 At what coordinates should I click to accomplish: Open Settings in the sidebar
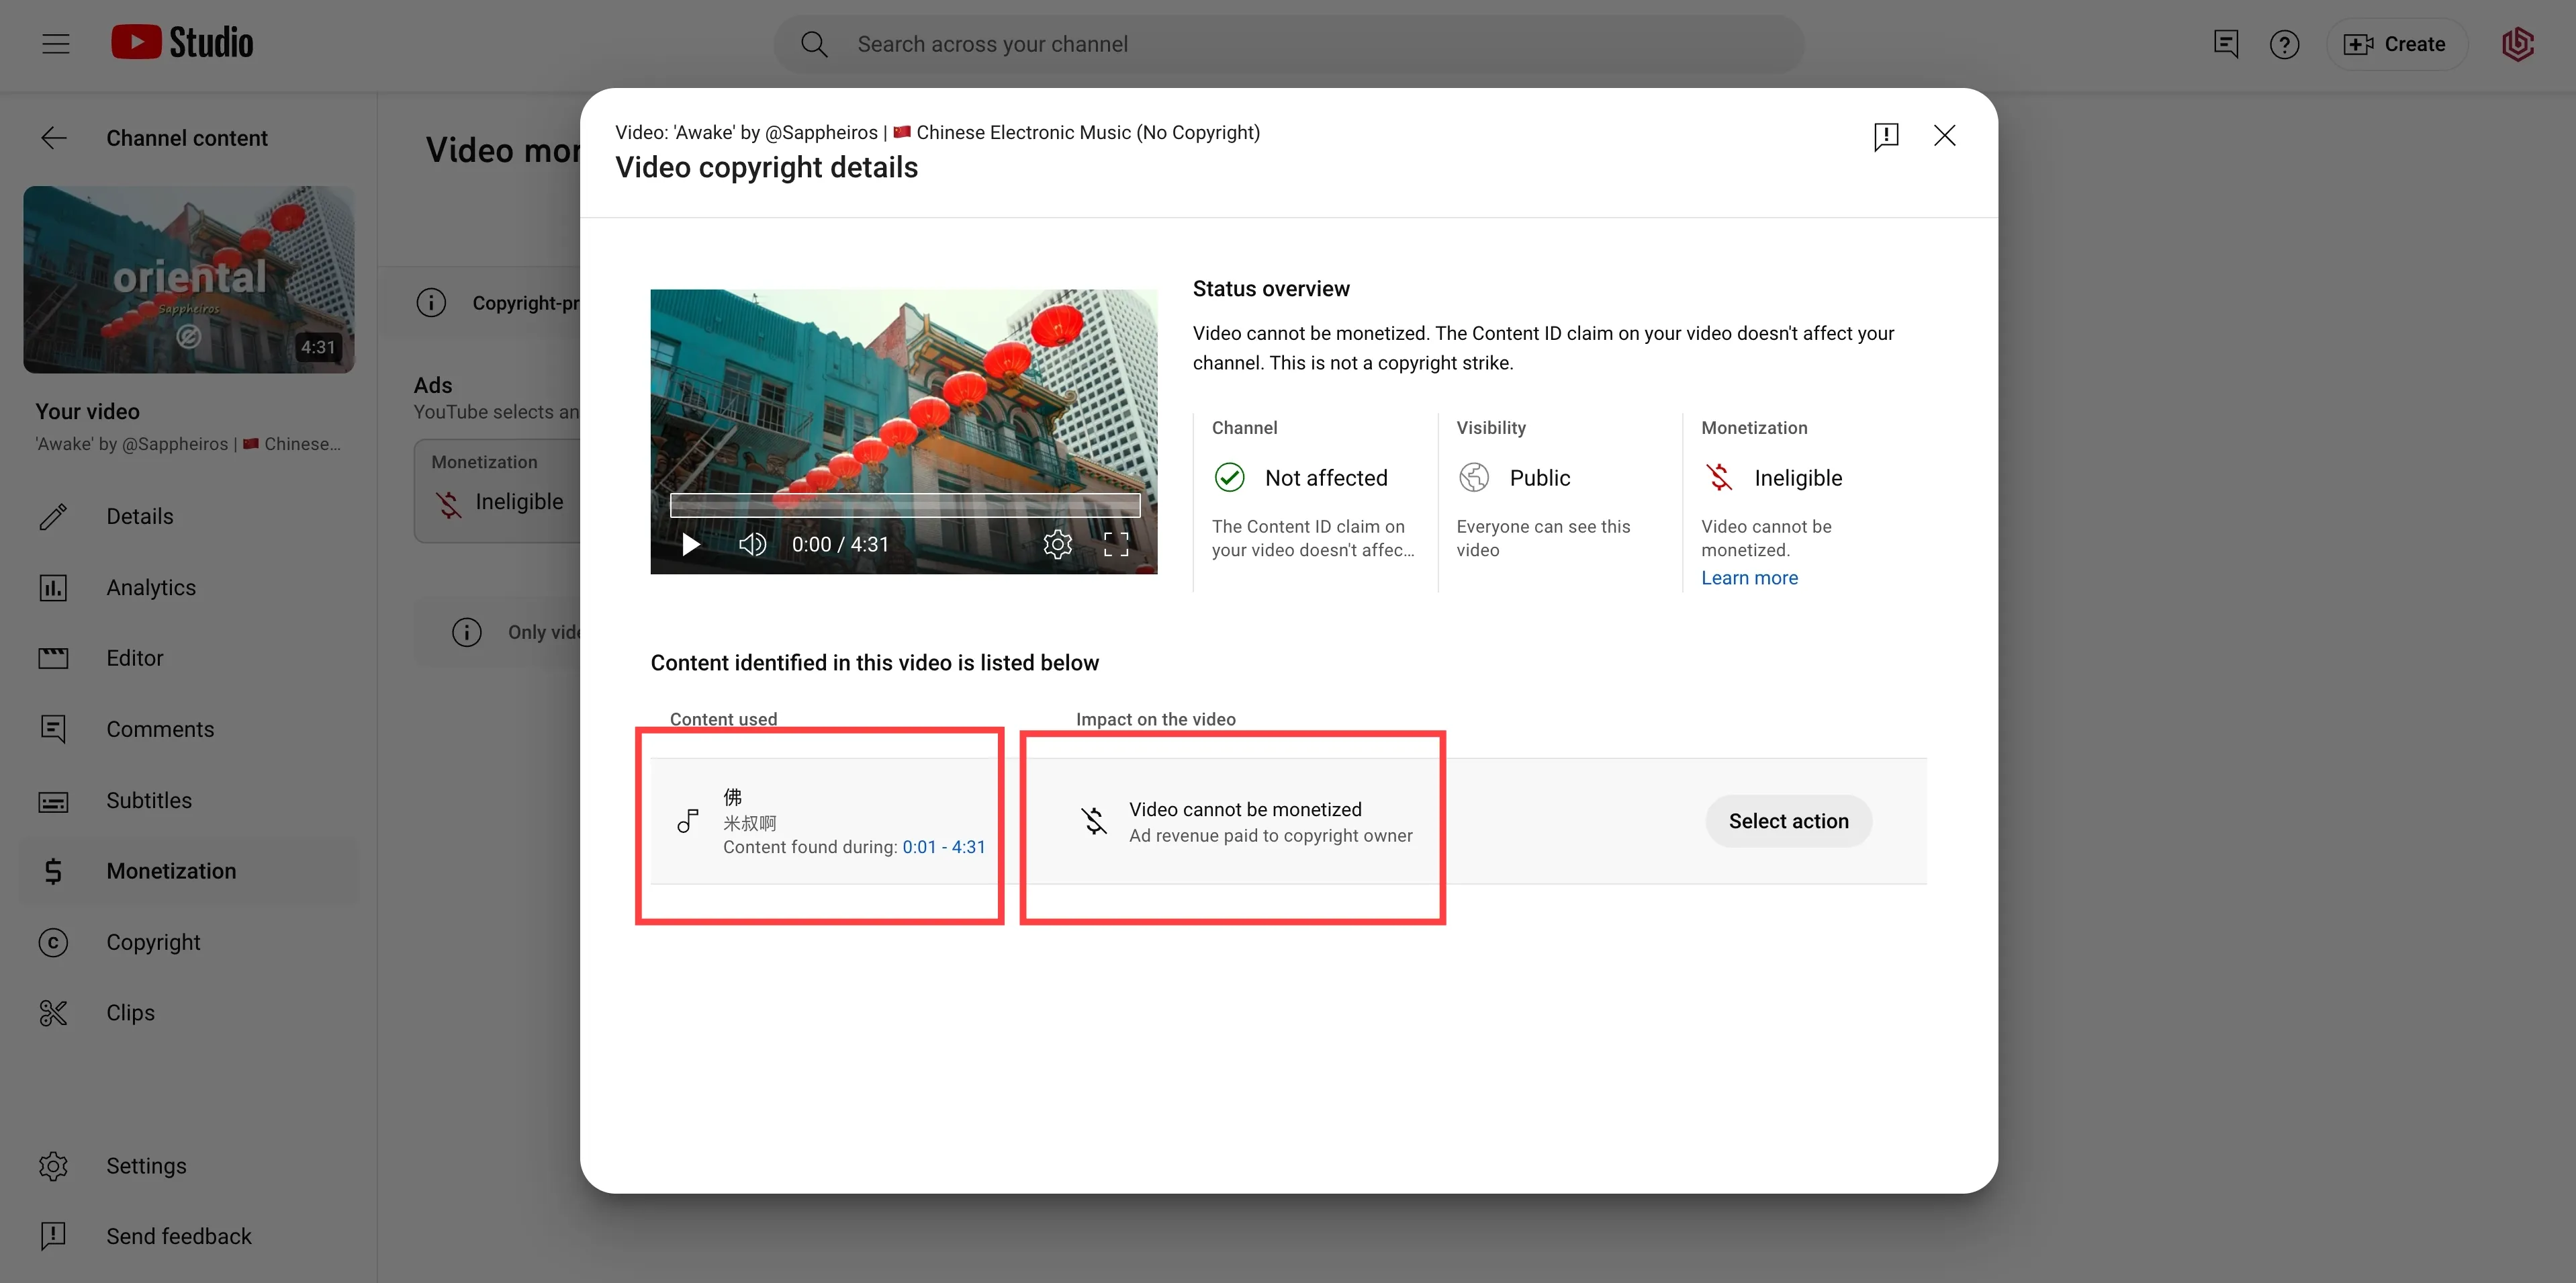click(x=188, y=1166)
